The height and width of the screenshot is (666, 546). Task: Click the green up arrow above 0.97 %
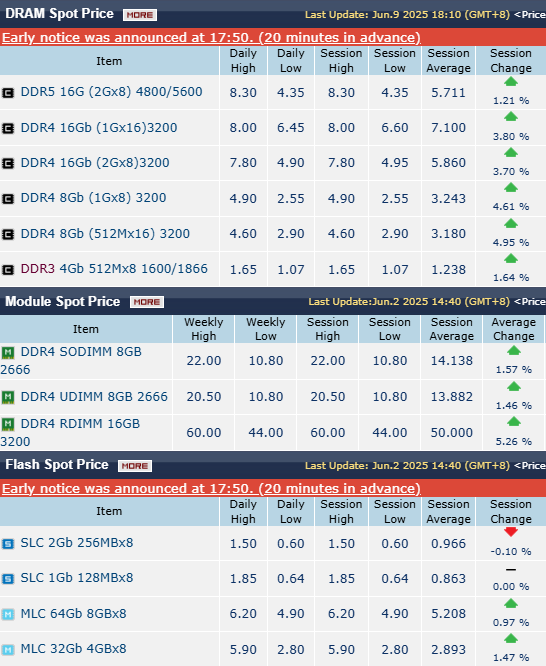(511, 603)
